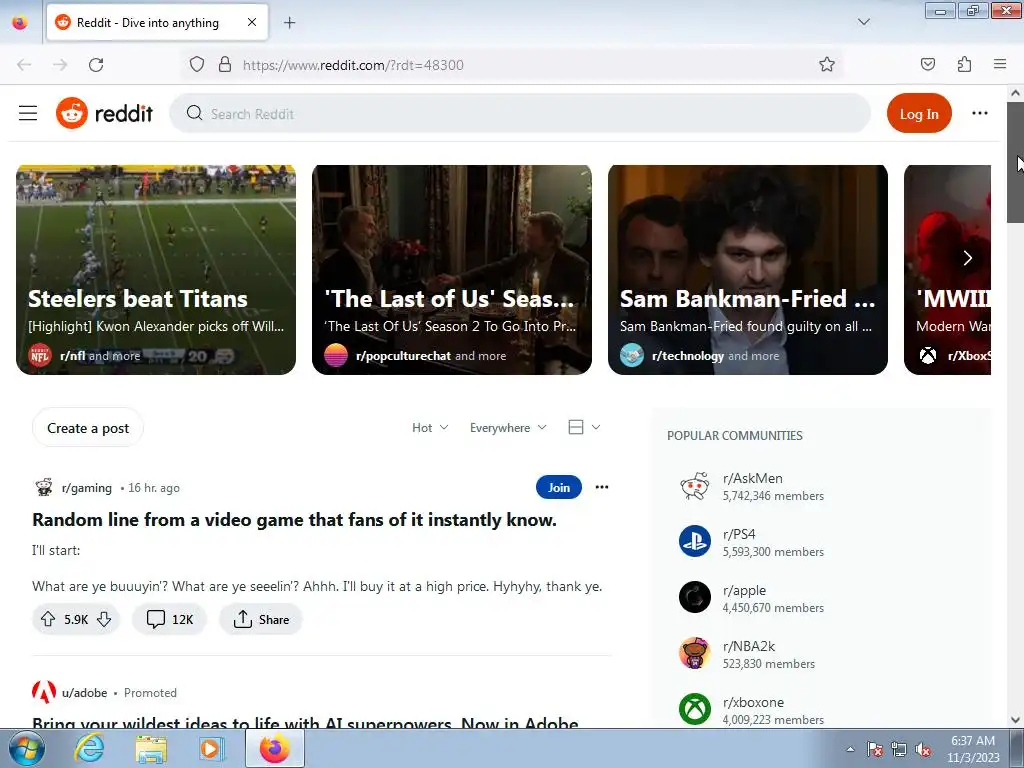Open r/gaming post options three dots
Viewport: 1024px width, 768px height.
tap(601, 487)
